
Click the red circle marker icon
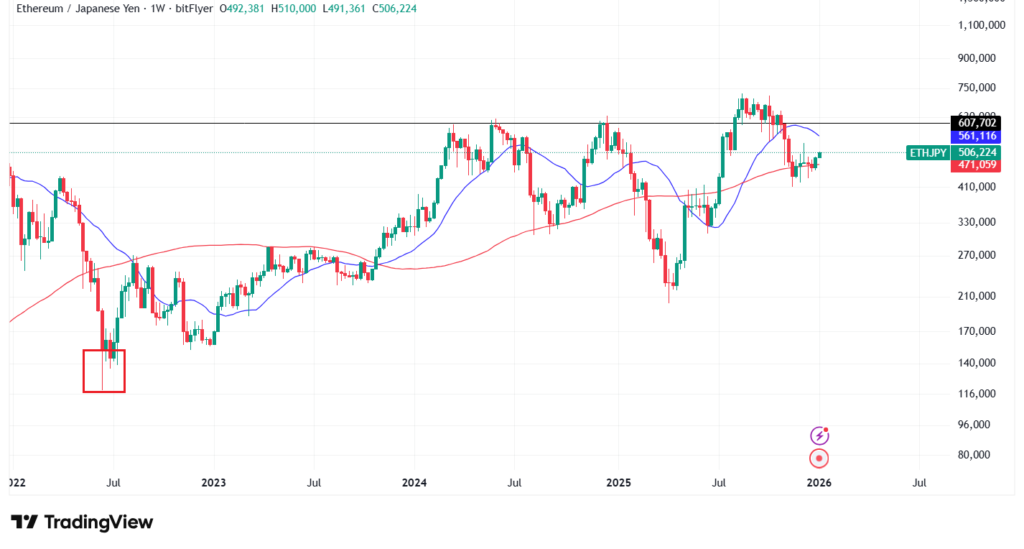click(820, 459)
